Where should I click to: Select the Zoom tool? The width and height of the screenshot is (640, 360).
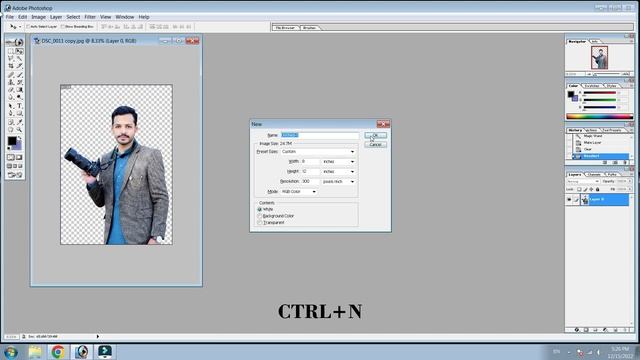point(19,129)
